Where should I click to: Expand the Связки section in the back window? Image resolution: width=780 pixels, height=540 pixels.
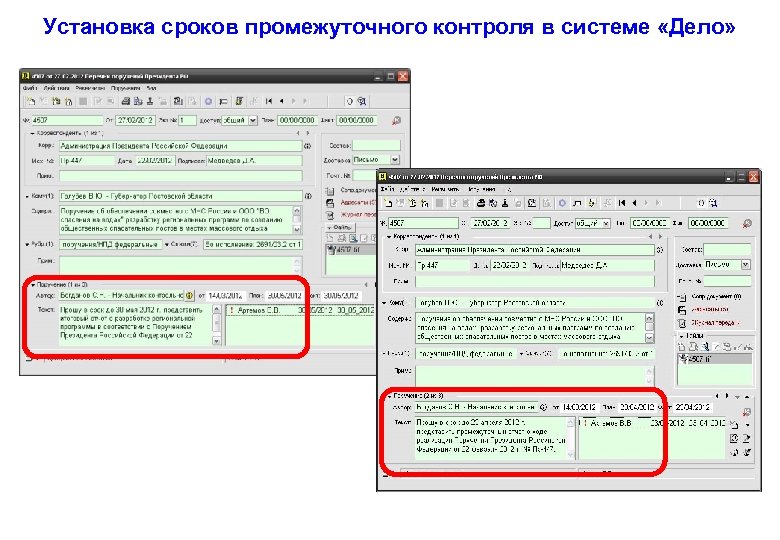click(x=167, y=244)
